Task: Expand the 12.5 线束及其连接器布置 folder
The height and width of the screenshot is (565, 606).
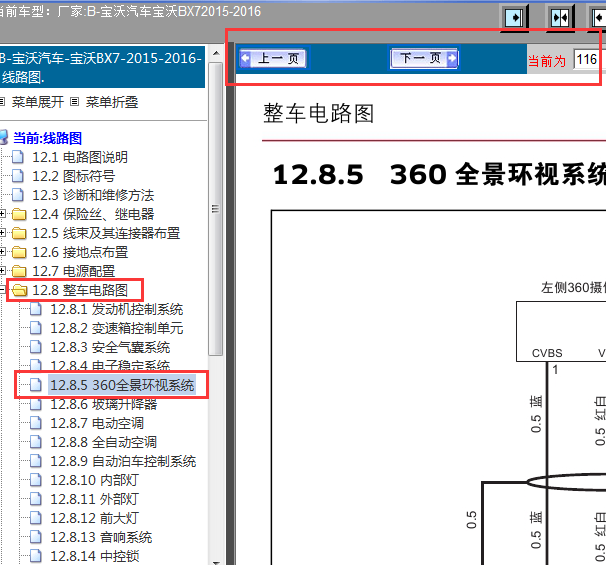Action: tap(2, 233)
